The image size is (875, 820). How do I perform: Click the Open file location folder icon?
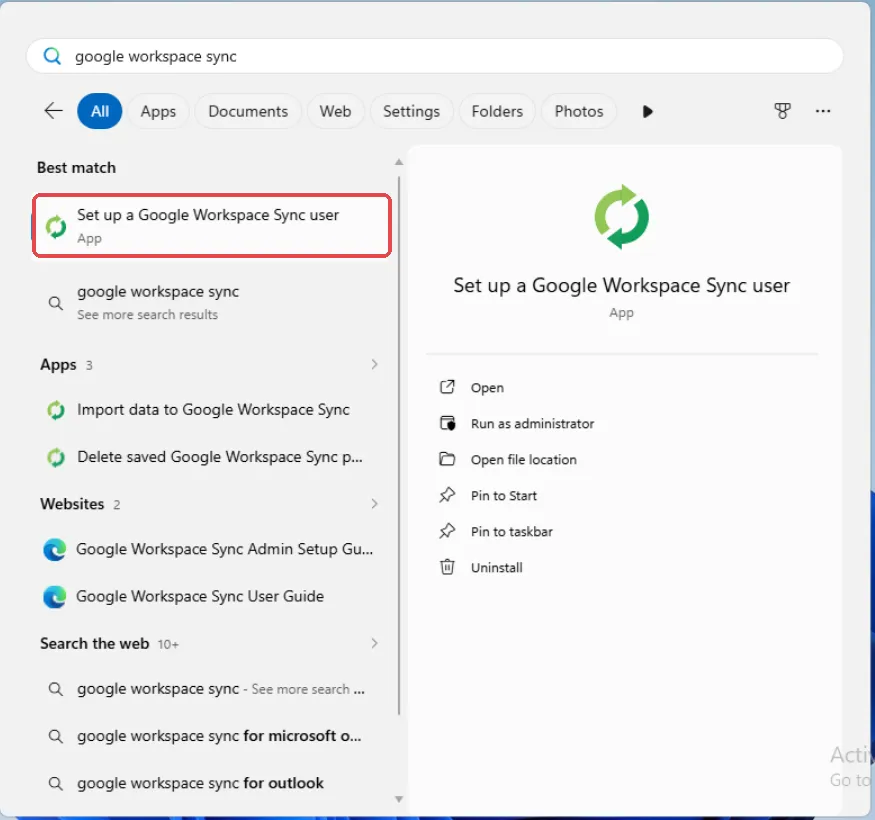[x=447, y=459]
